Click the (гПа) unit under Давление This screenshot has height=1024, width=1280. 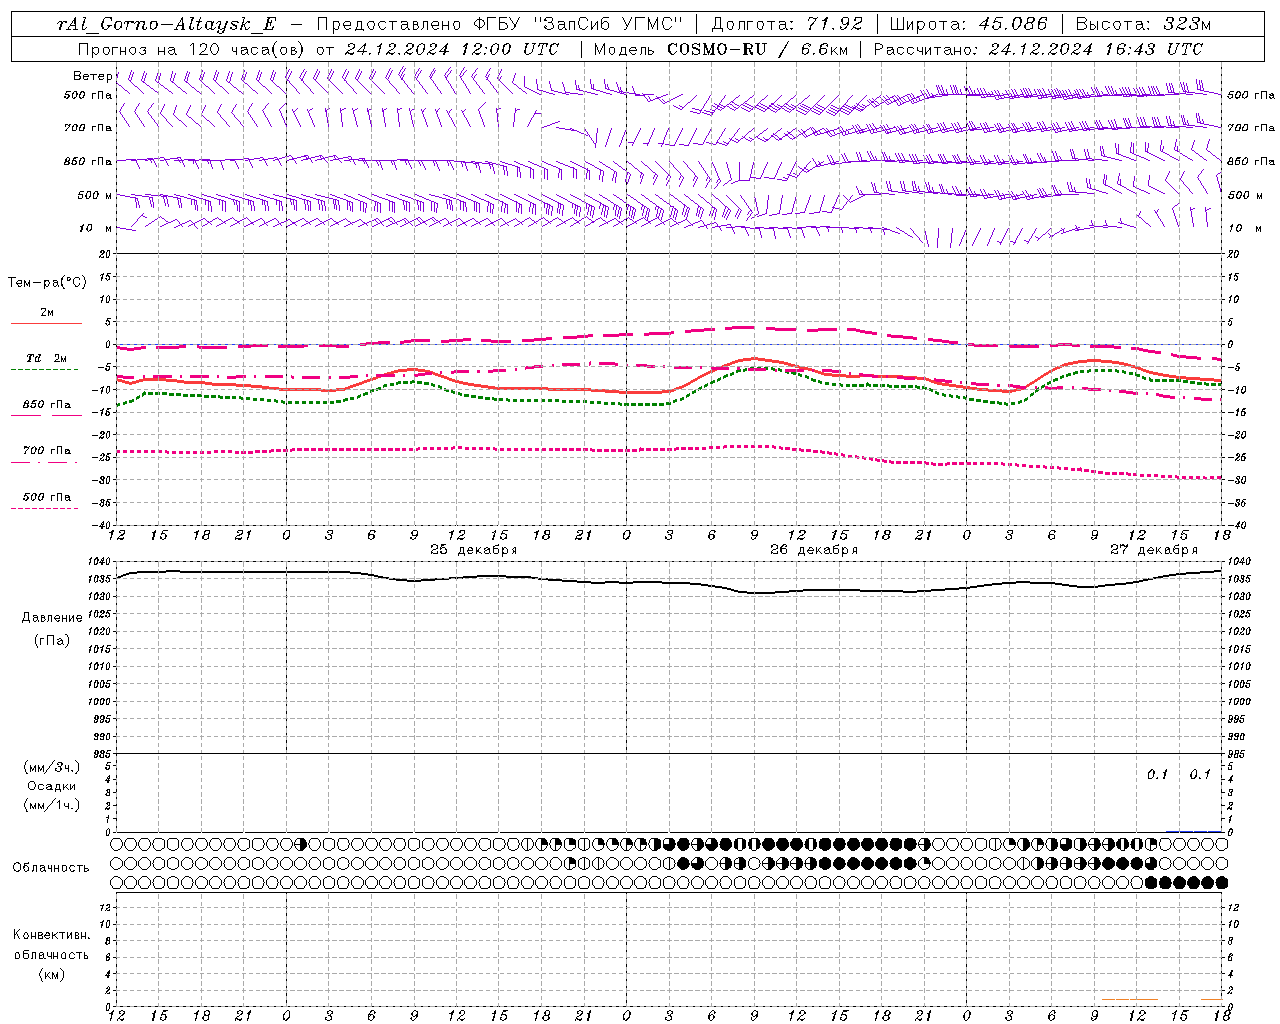pos(52,641)
